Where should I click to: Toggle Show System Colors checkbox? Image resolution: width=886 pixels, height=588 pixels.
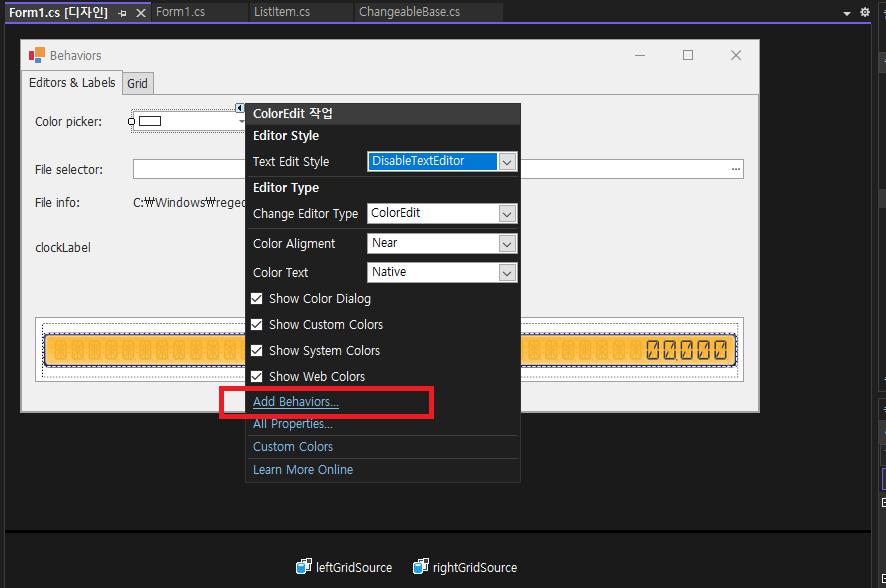click(257, 351)
